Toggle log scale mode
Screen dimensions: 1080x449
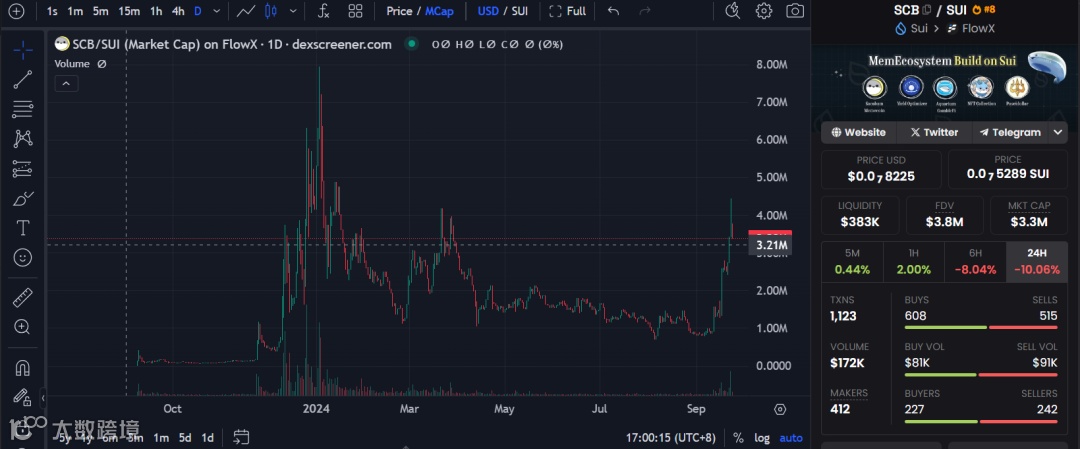762,437
